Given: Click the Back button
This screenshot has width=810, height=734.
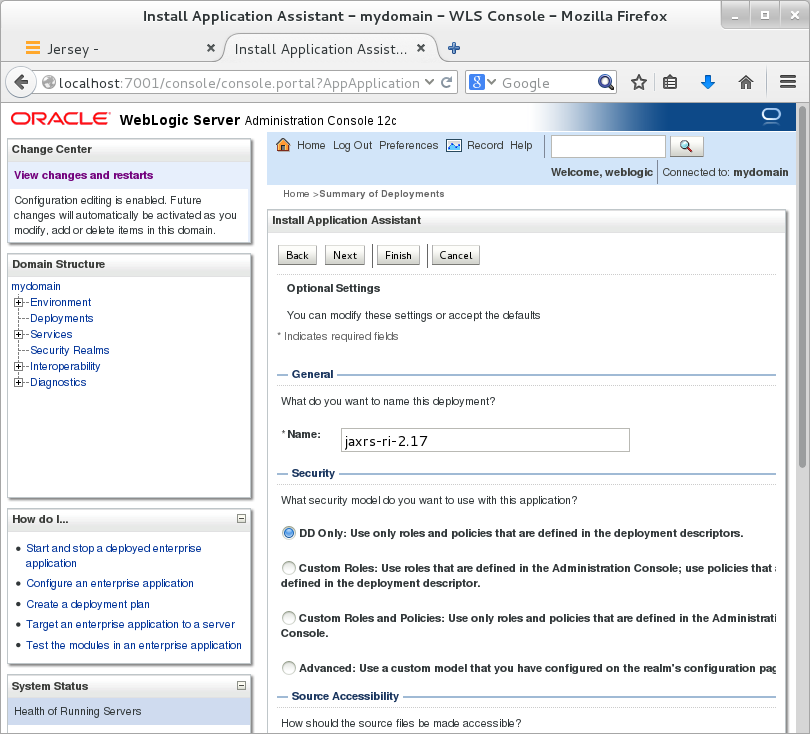Looking at the screenshot, I should tap(298, 255).
